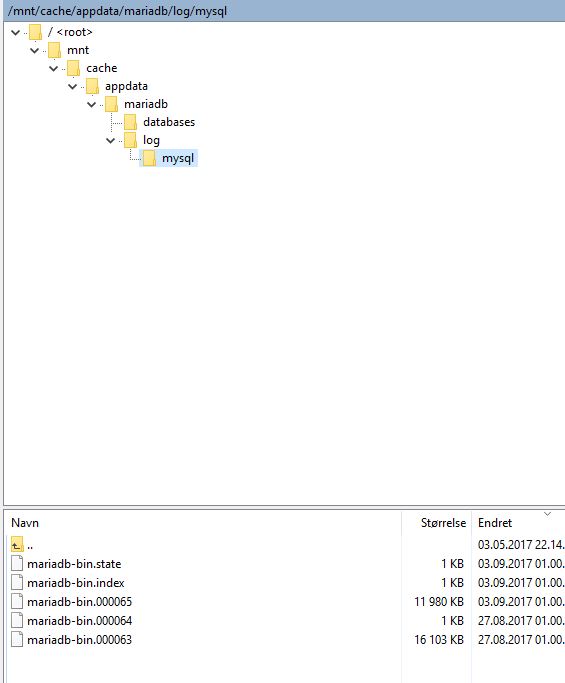Click the mariadb-bin.index file icon

tap(17, 583)
